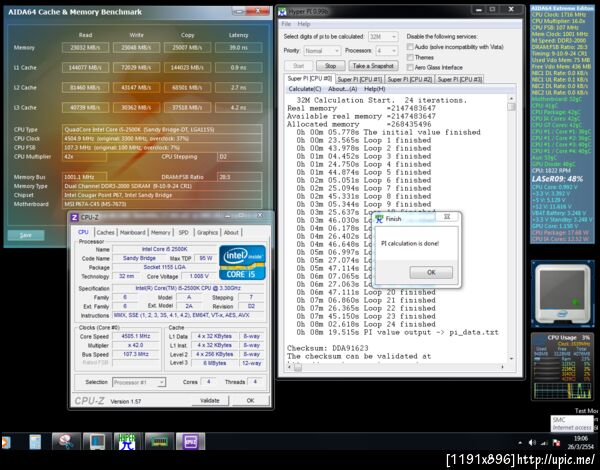Open the File menu in Hyper PI

click(286, 24)
